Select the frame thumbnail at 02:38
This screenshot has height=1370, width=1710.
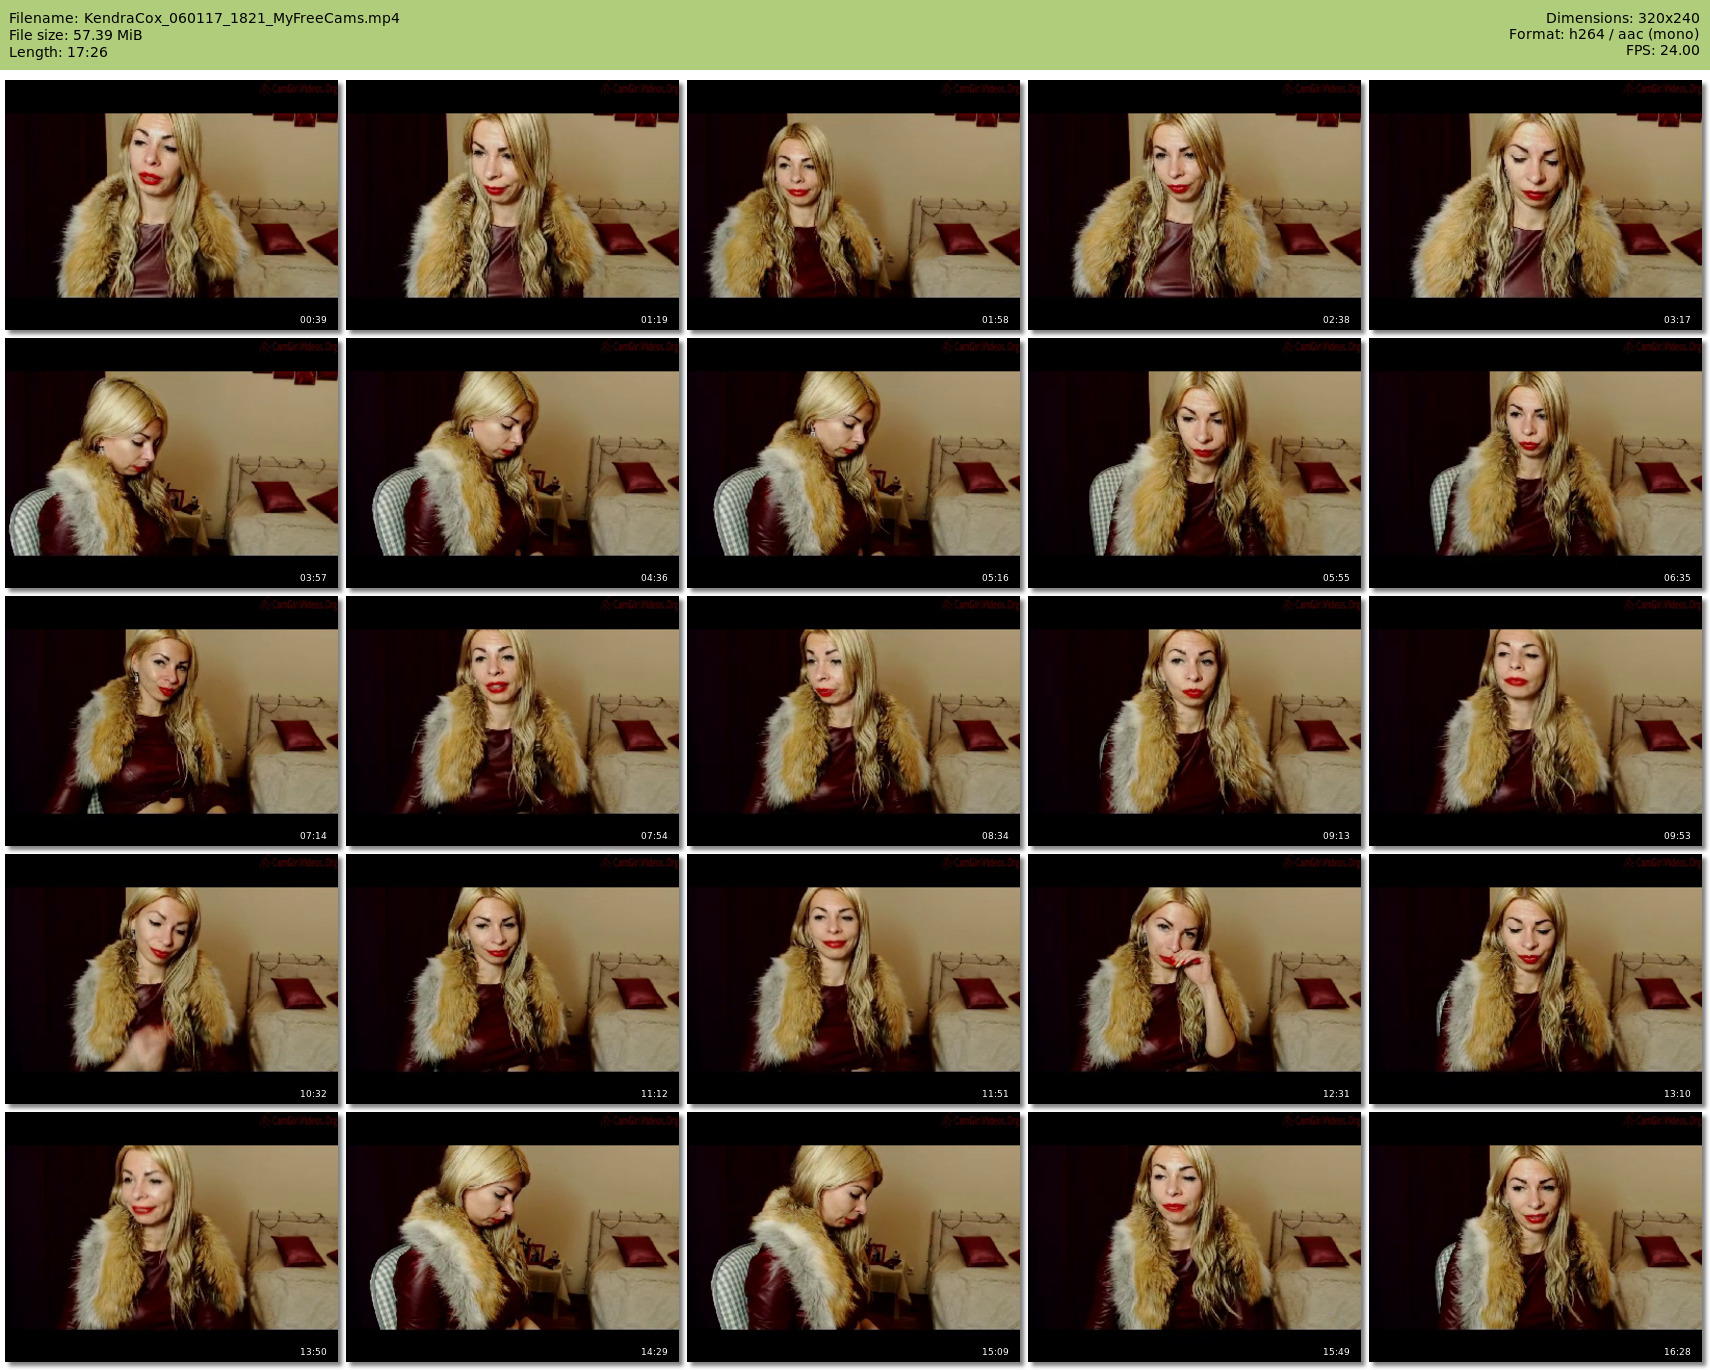point(1195,205)
